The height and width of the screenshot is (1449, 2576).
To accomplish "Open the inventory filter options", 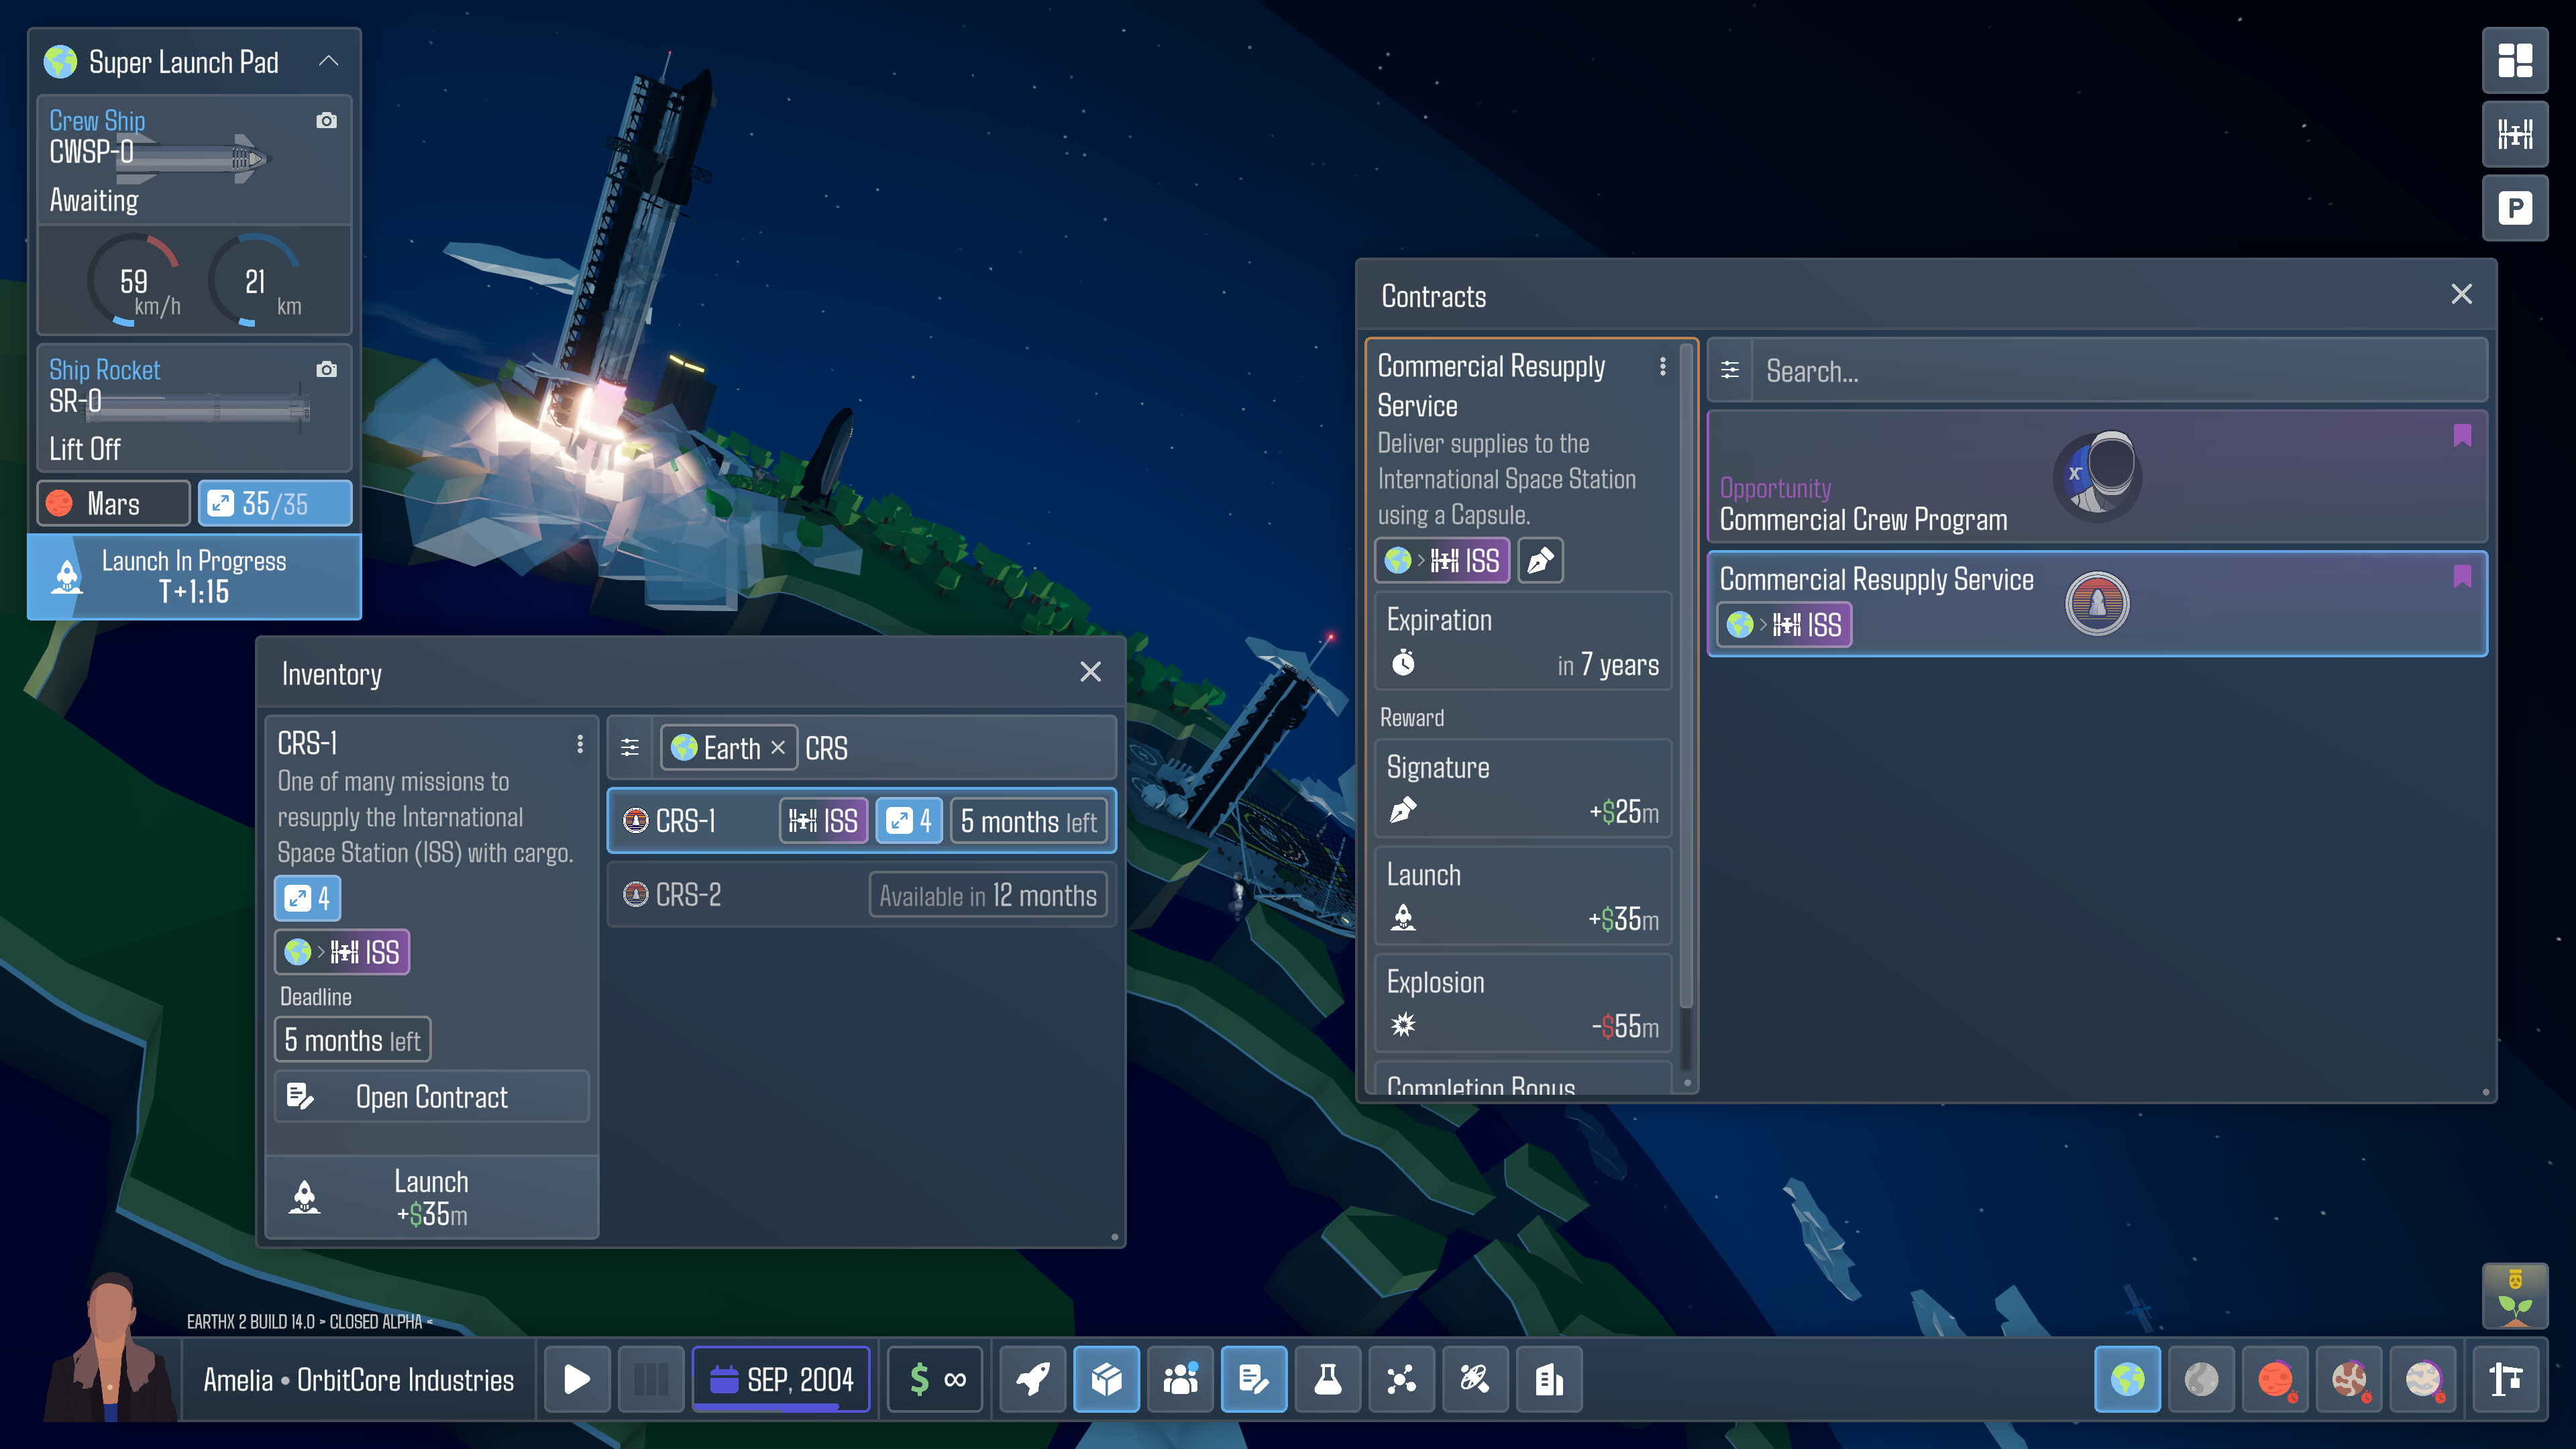I will point(630,747).
